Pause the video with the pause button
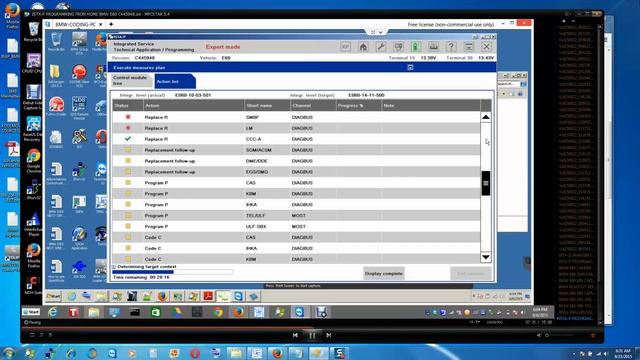Screen dimensions: 640x360 tap(312, 335)
